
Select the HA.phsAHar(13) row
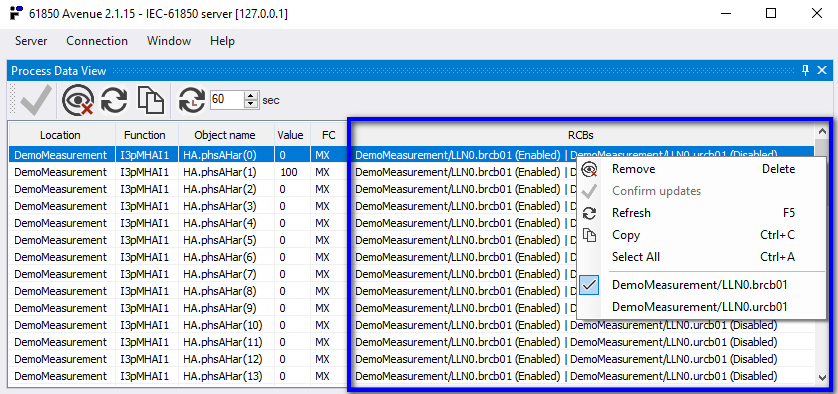point(411,376)
